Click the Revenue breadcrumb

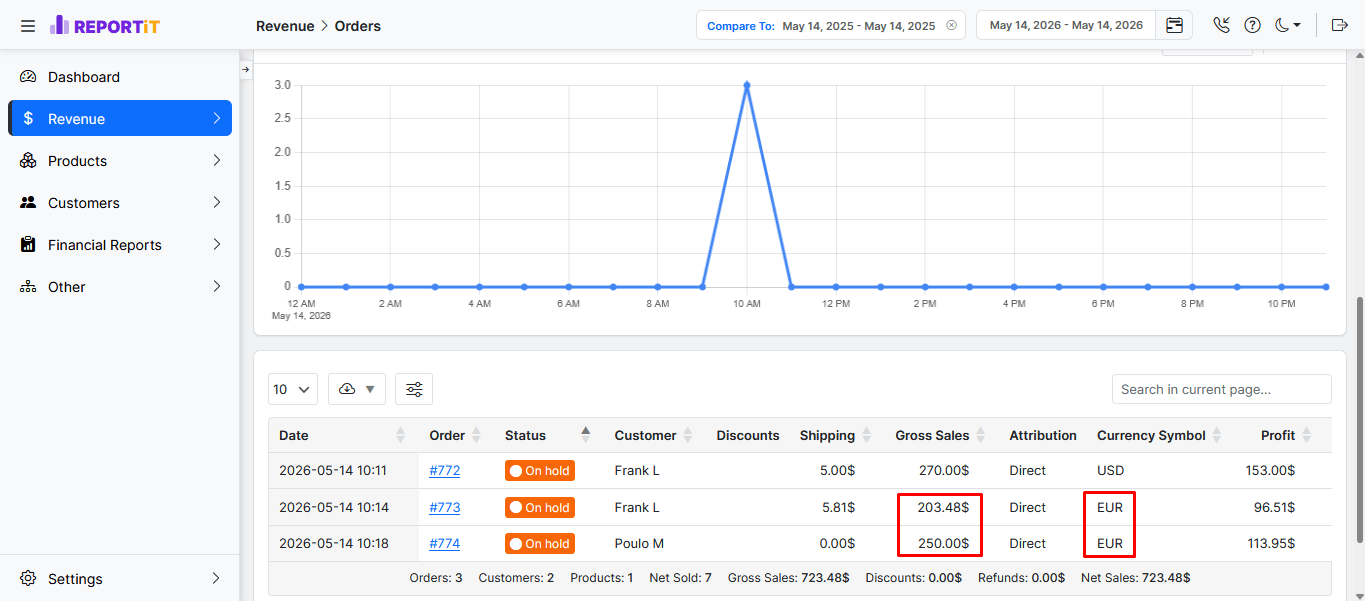coord(285,26)
